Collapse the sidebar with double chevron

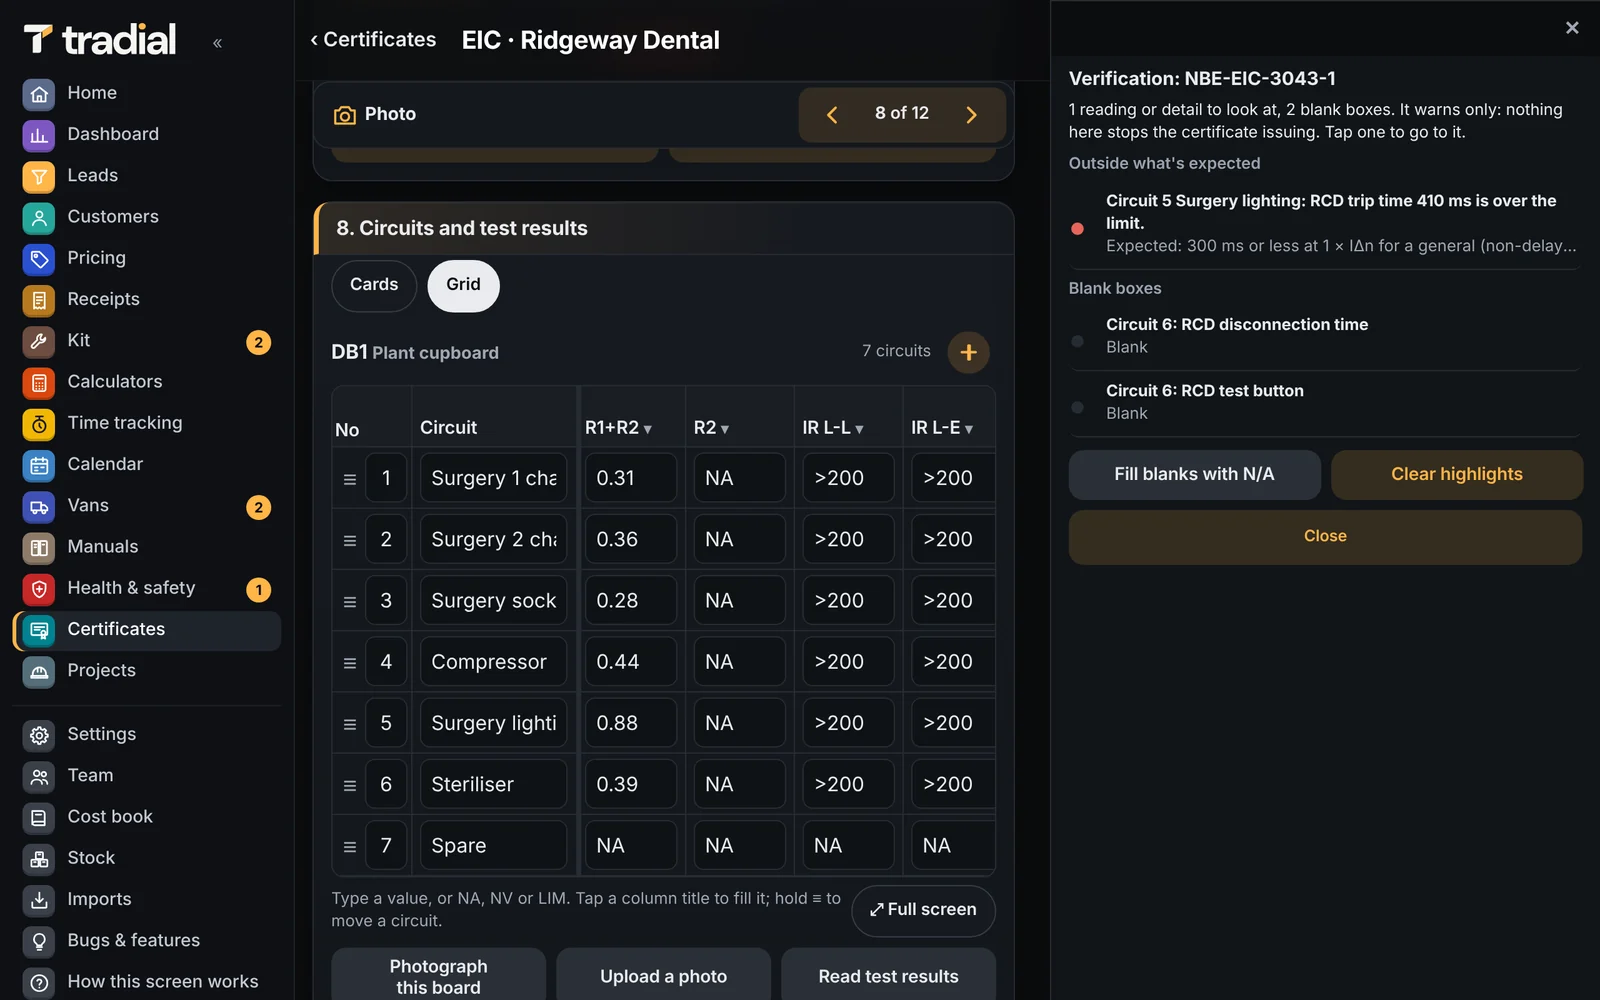217,43
